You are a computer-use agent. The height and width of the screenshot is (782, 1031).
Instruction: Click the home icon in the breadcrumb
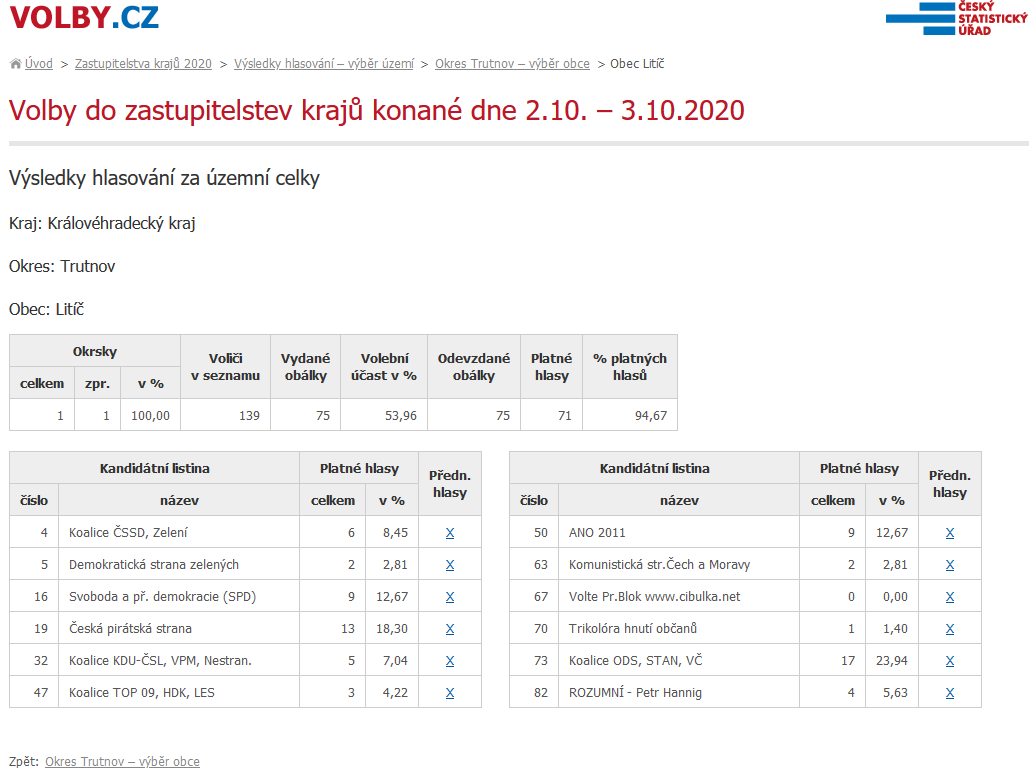tap(15, 64)
